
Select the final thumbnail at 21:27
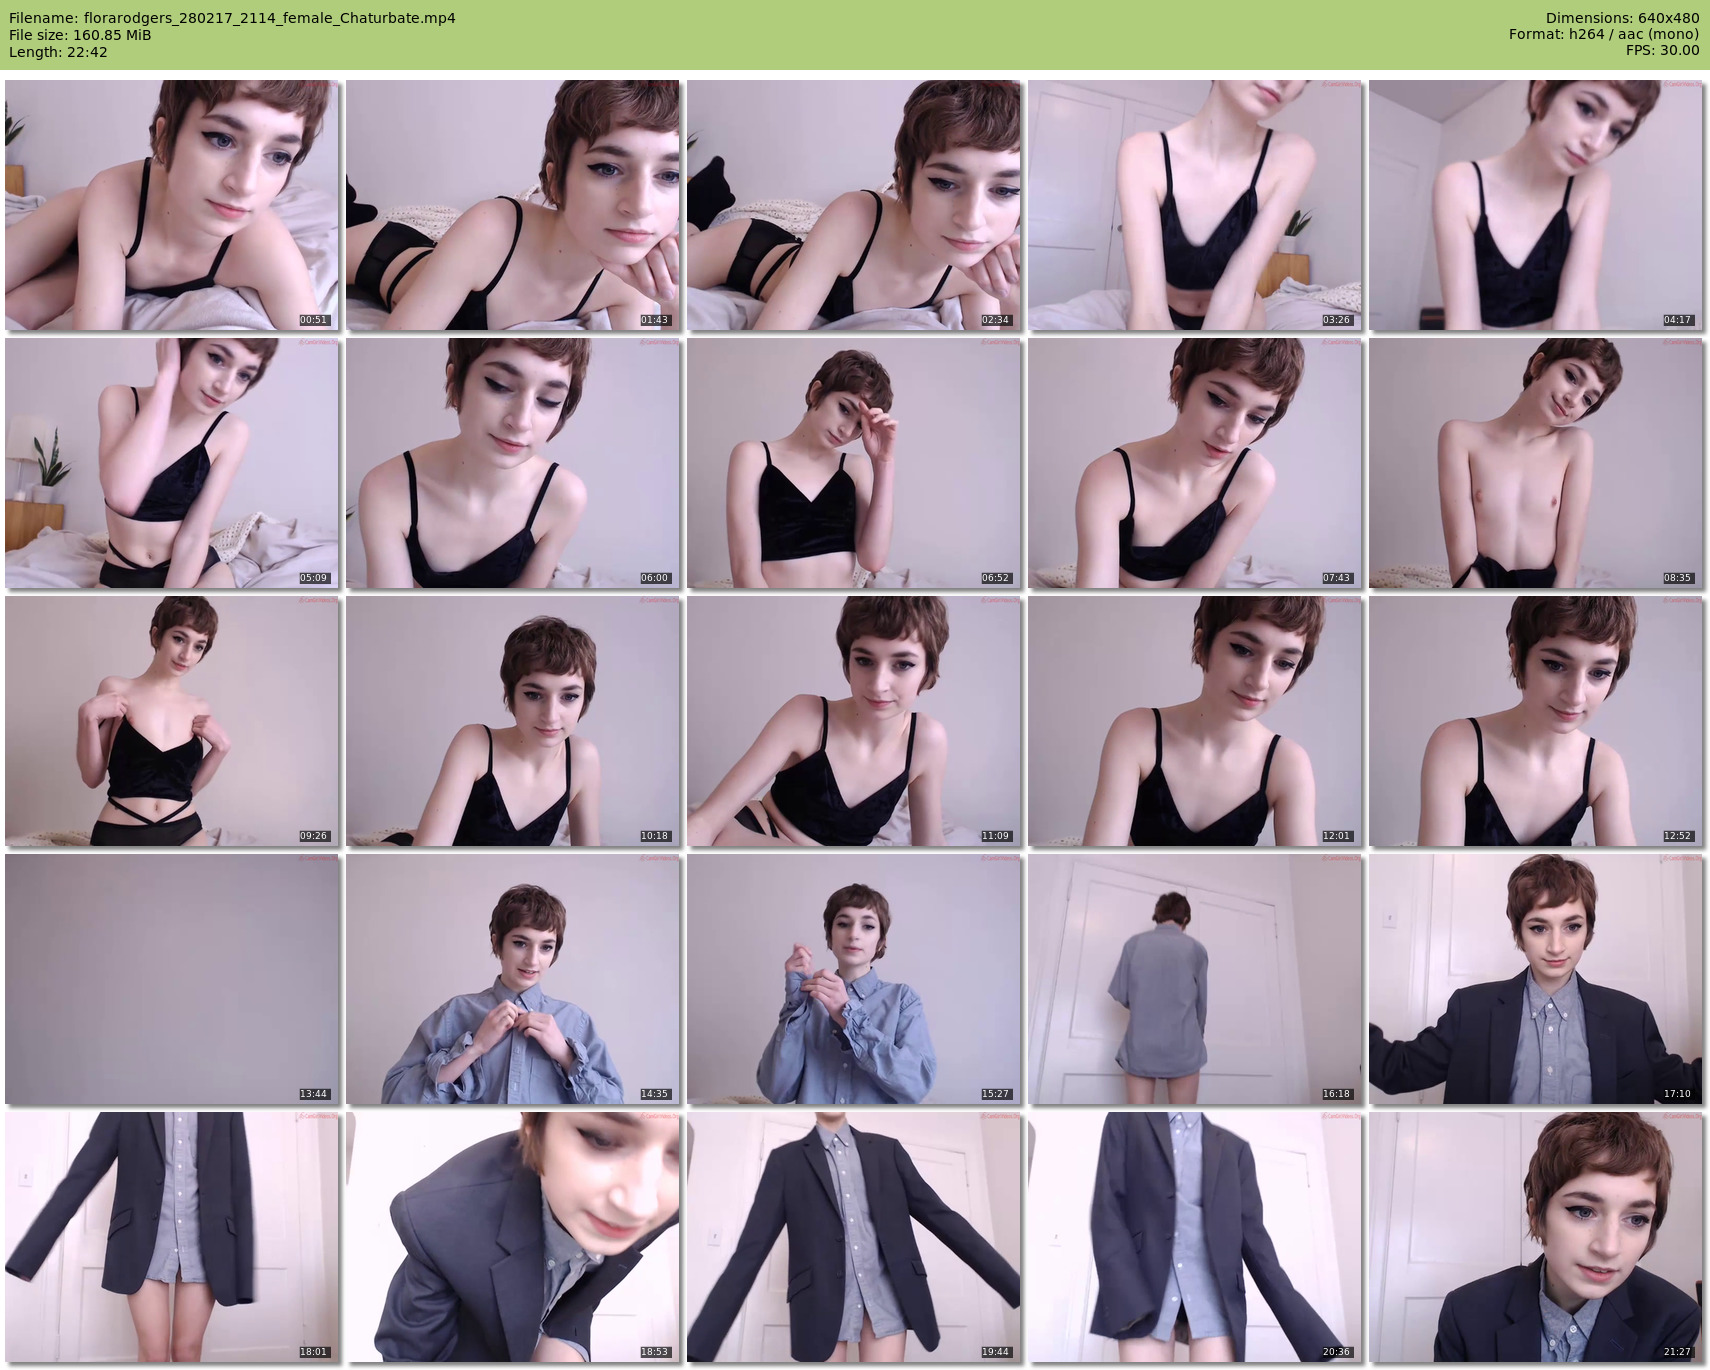[x=1536, y=1237]
